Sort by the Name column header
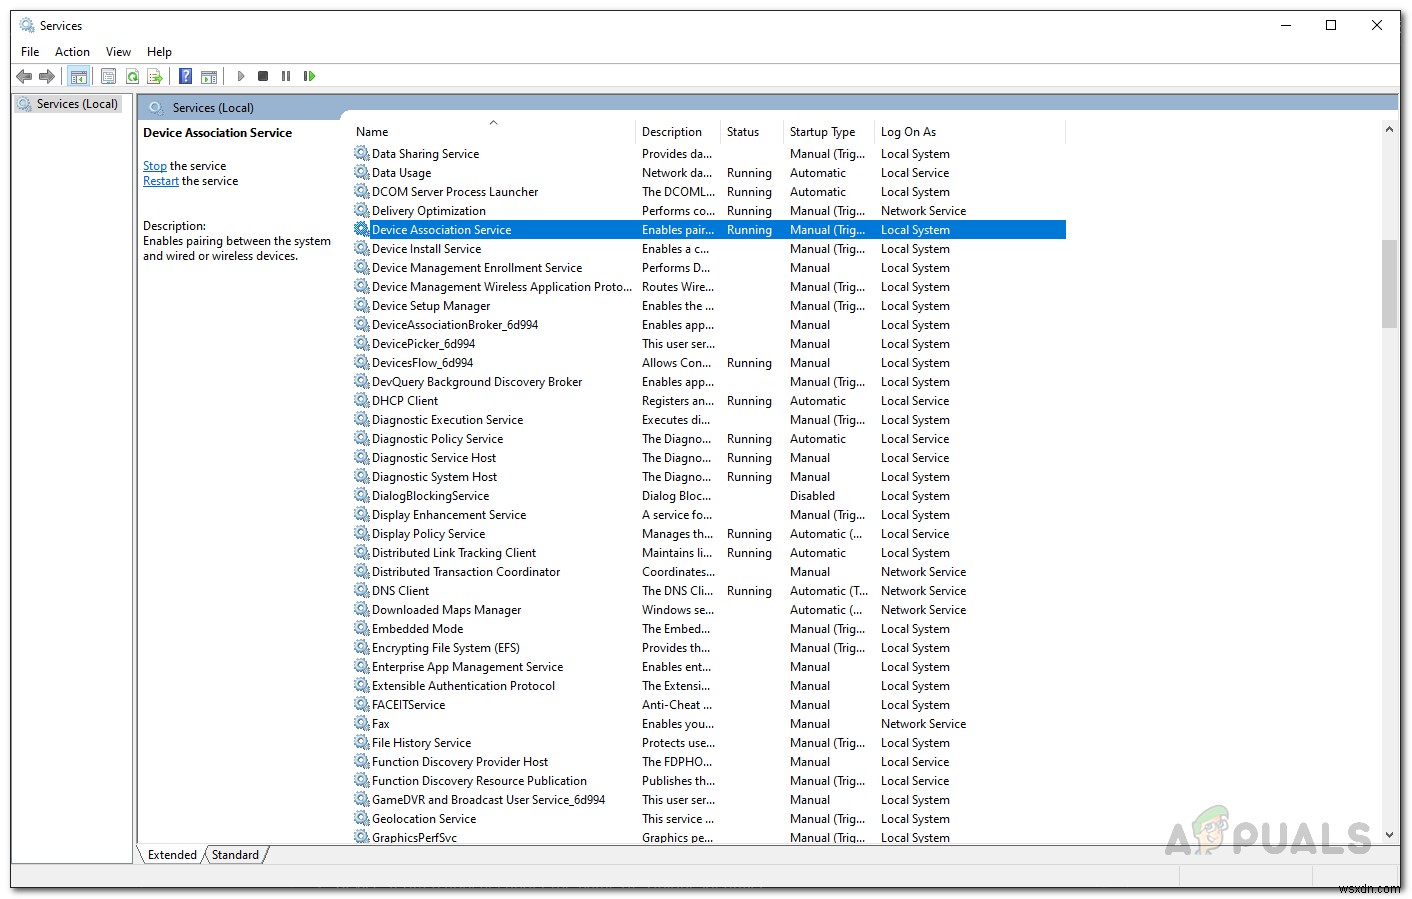 coord(494,132)
